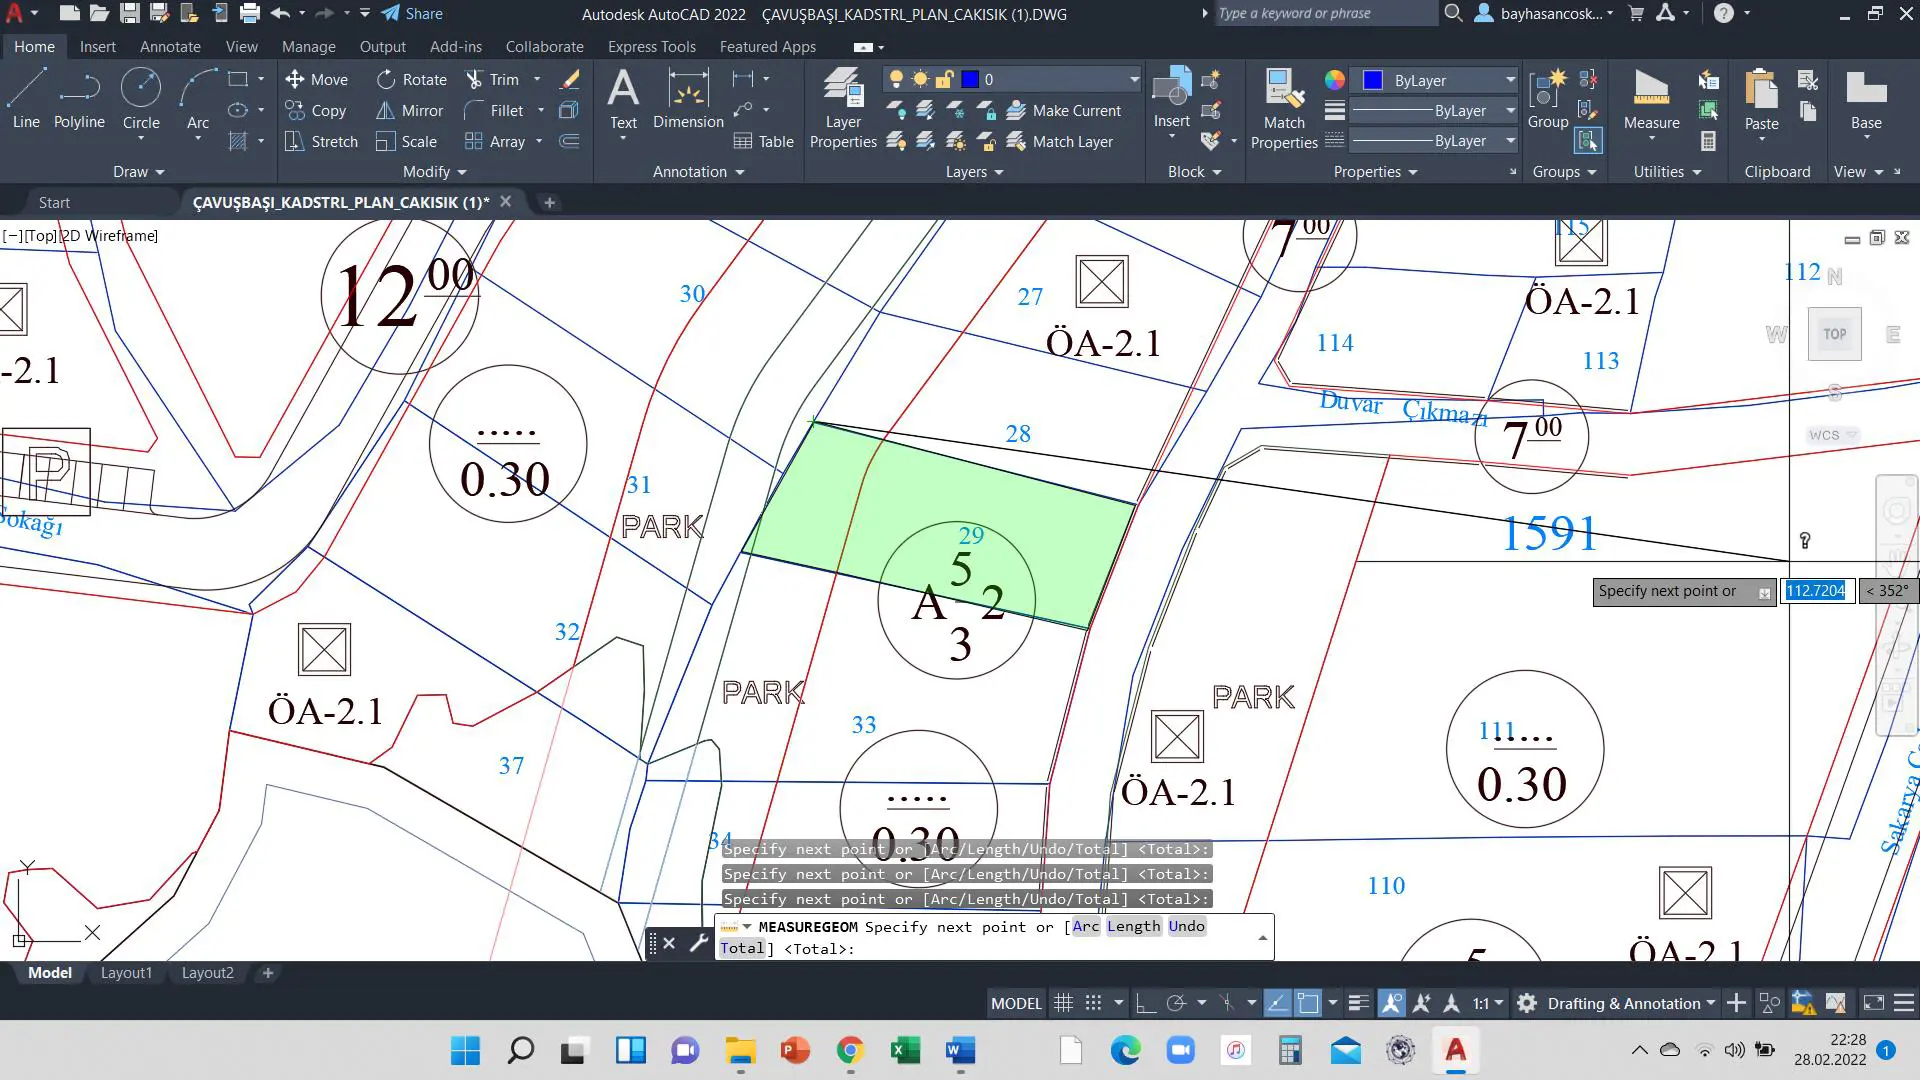Open Layer Properties manager

843,108
